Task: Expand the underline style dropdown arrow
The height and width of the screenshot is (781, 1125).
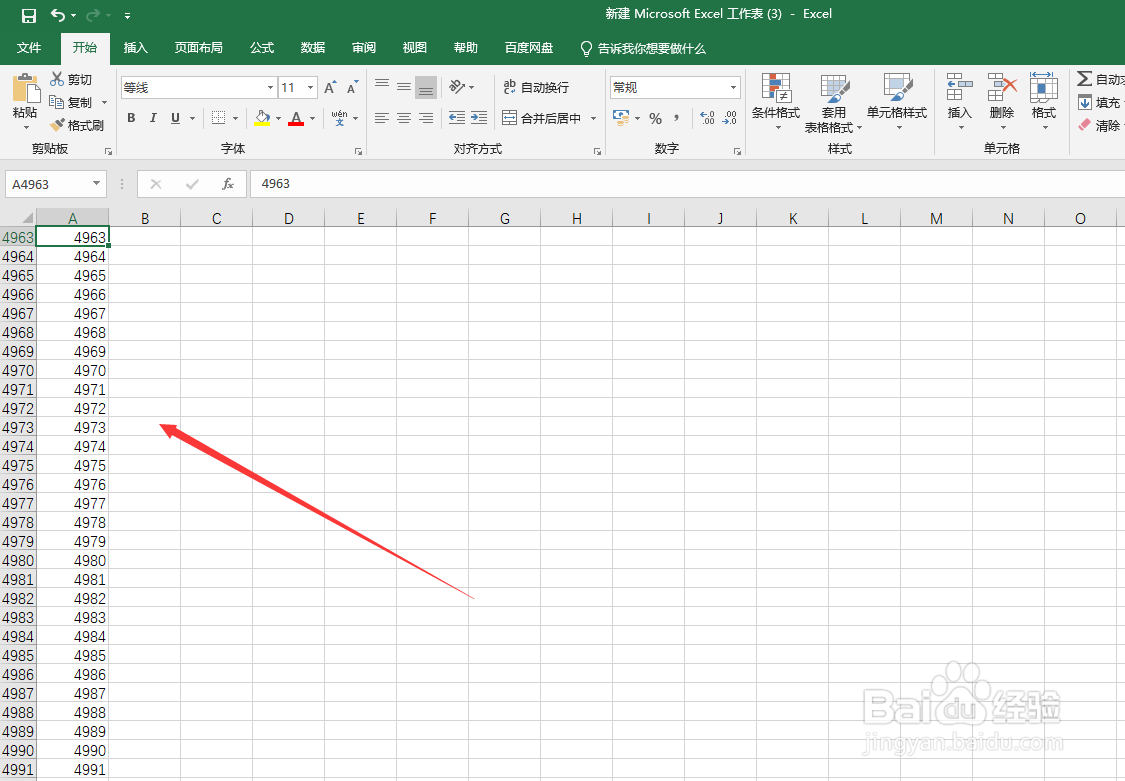Action: (x=192, y=118)
